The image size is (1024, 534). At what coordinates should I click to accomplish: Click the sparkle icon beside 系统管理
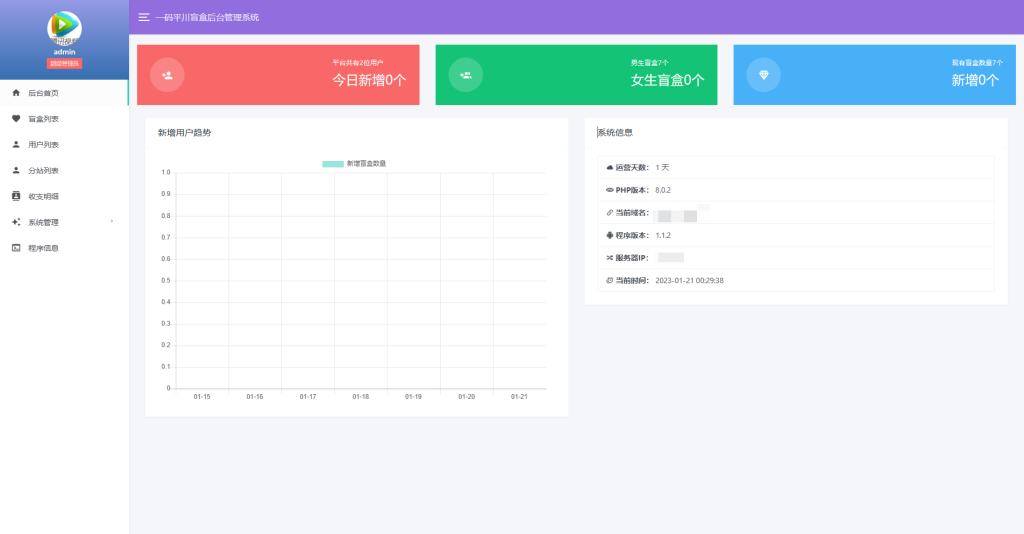tap(16, 222)
